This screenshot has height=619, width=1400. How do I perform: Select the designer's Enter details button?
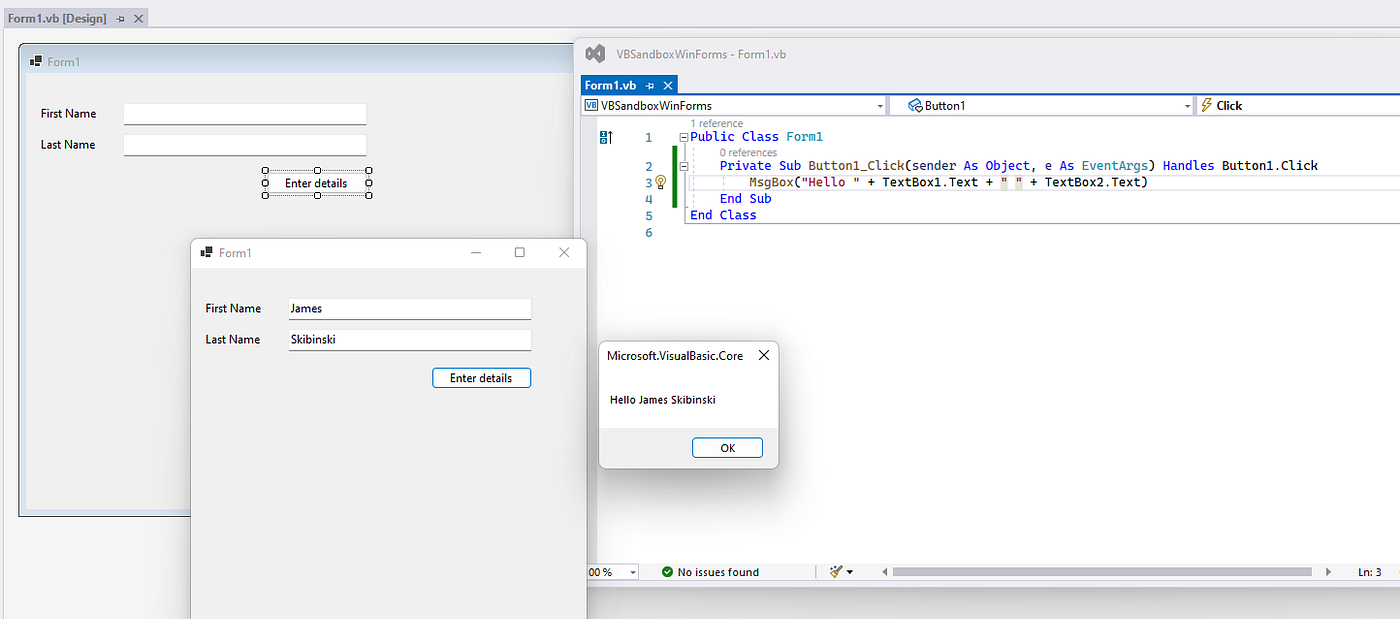click(316, 183)
